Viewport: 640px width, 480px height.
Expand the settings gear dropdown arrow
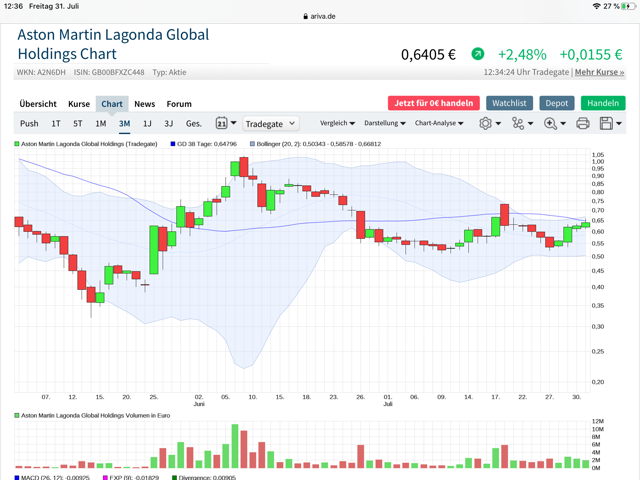click(x=498, y=123)
